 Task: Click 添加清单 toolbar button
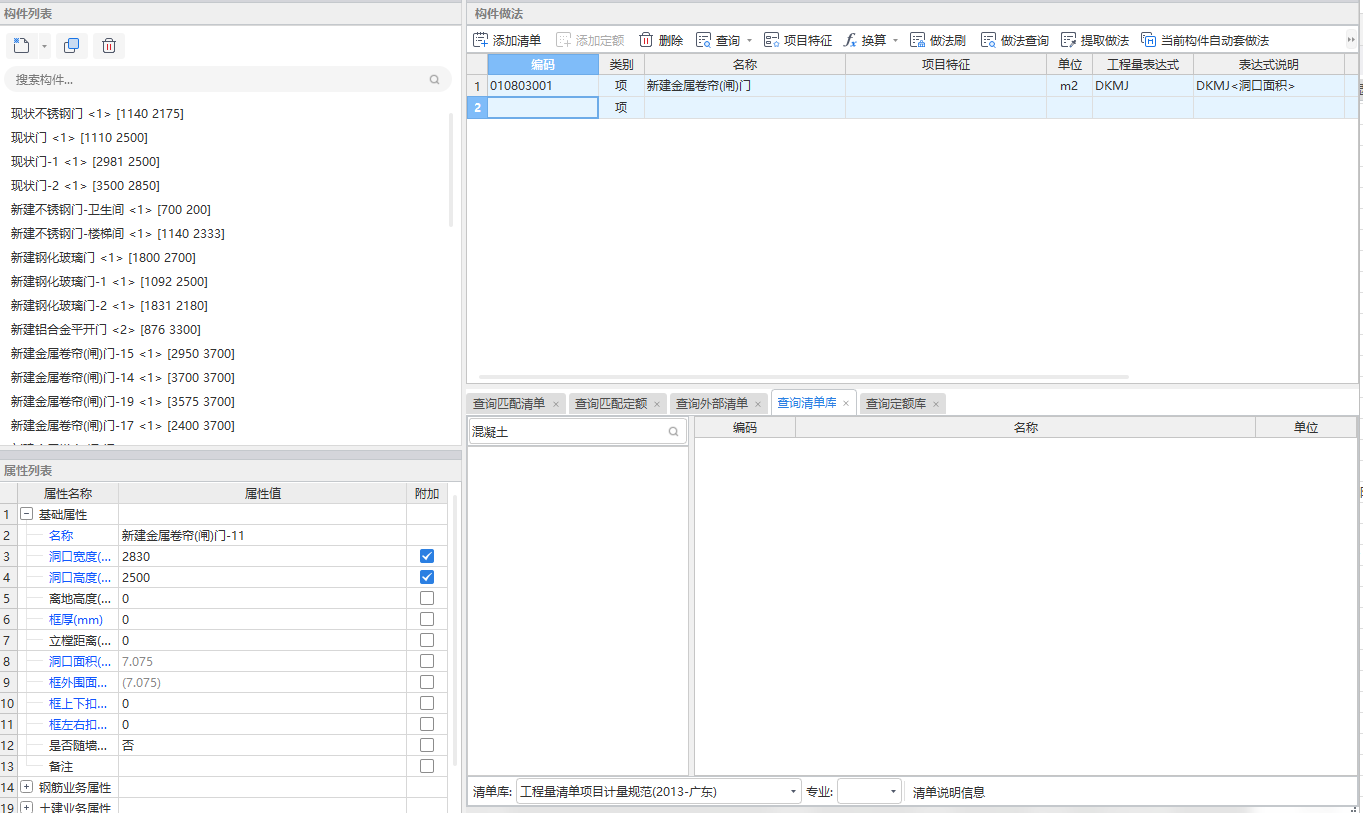click(x=507, y=41)
